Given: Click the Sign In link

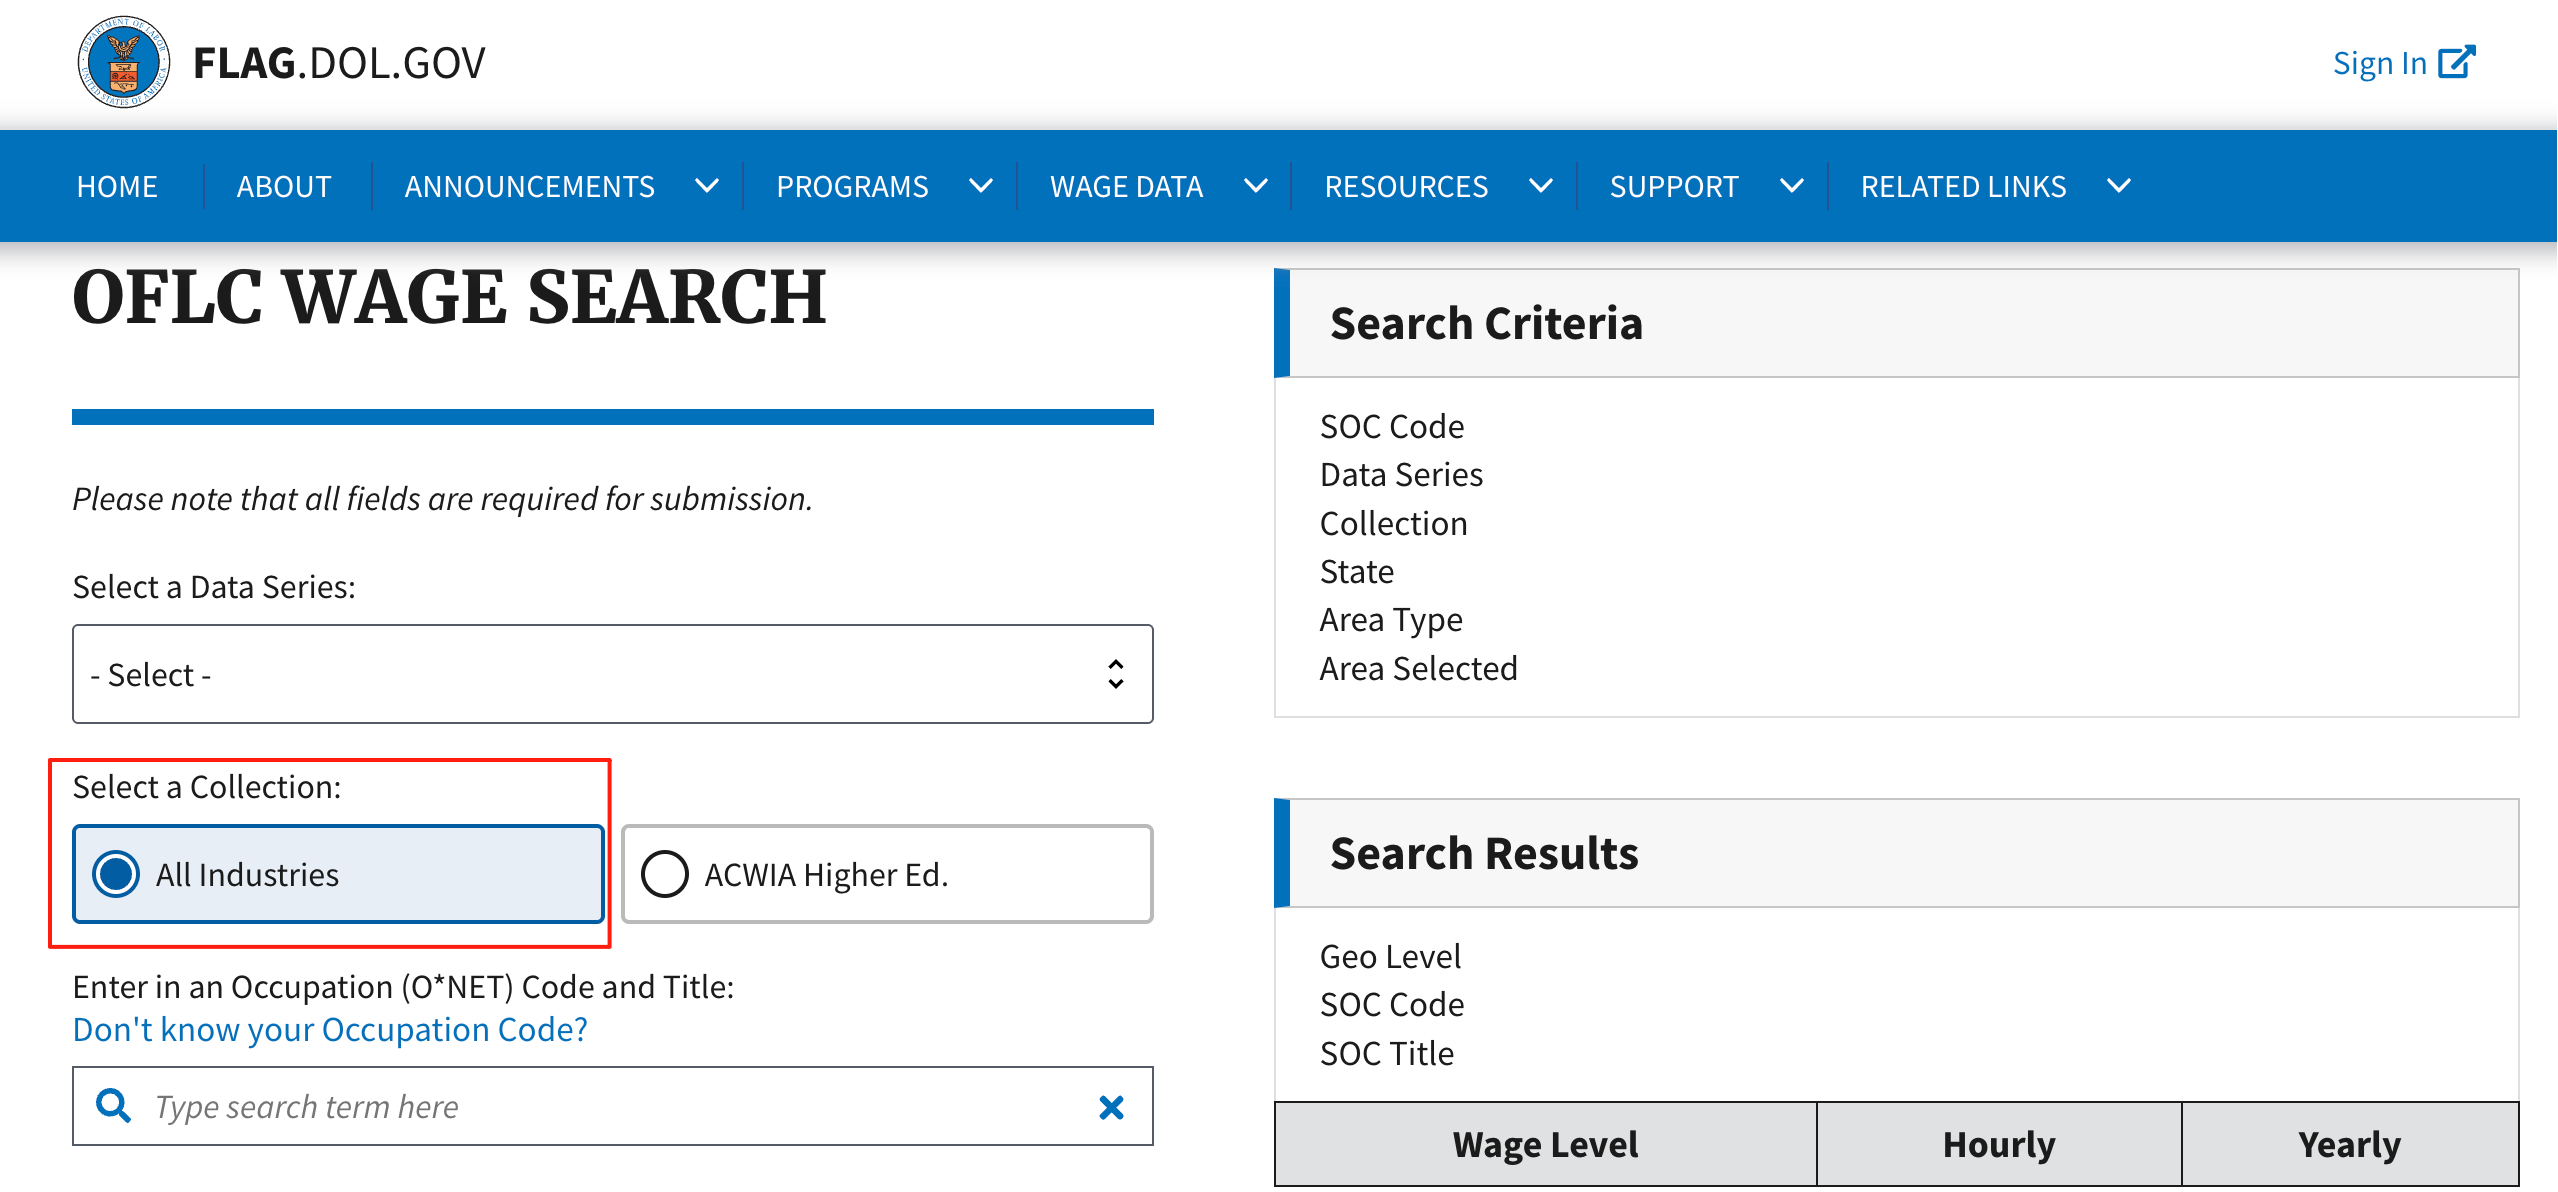Looking at the screenshot, I should click(2379, 63).
